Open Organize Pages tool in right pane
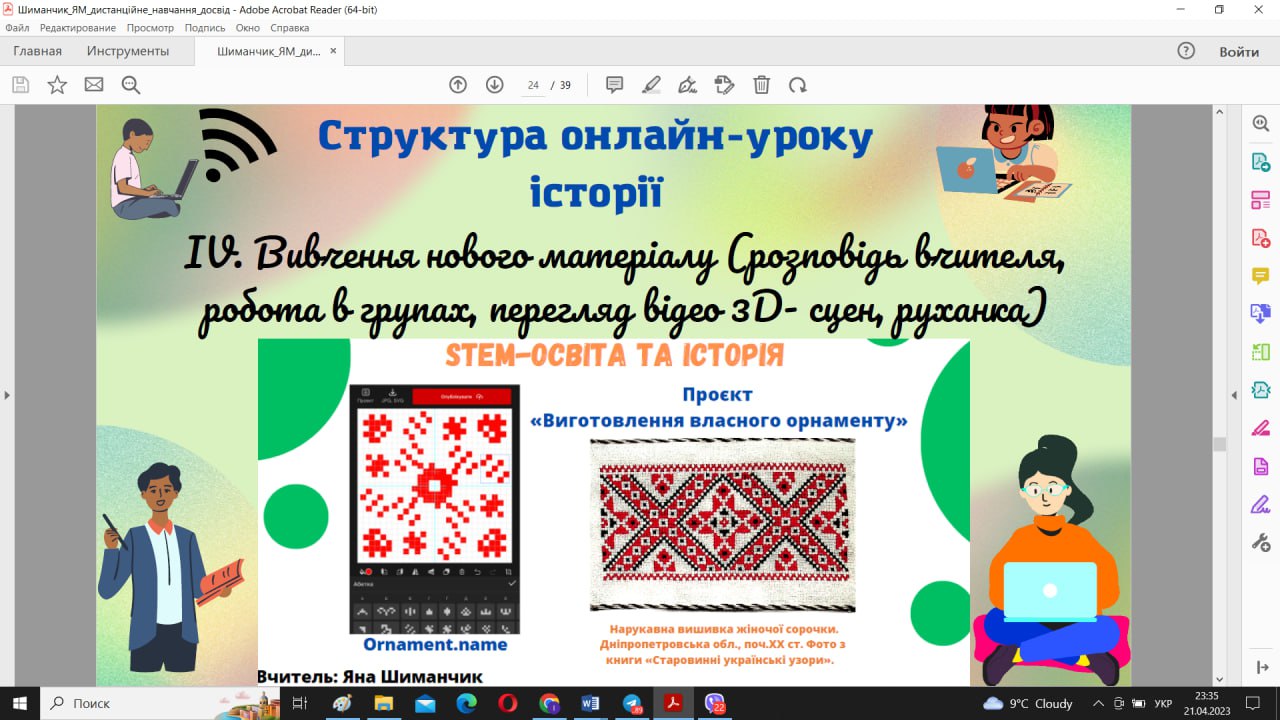Screen dimensions: 1280x720 coord(1261,200)
